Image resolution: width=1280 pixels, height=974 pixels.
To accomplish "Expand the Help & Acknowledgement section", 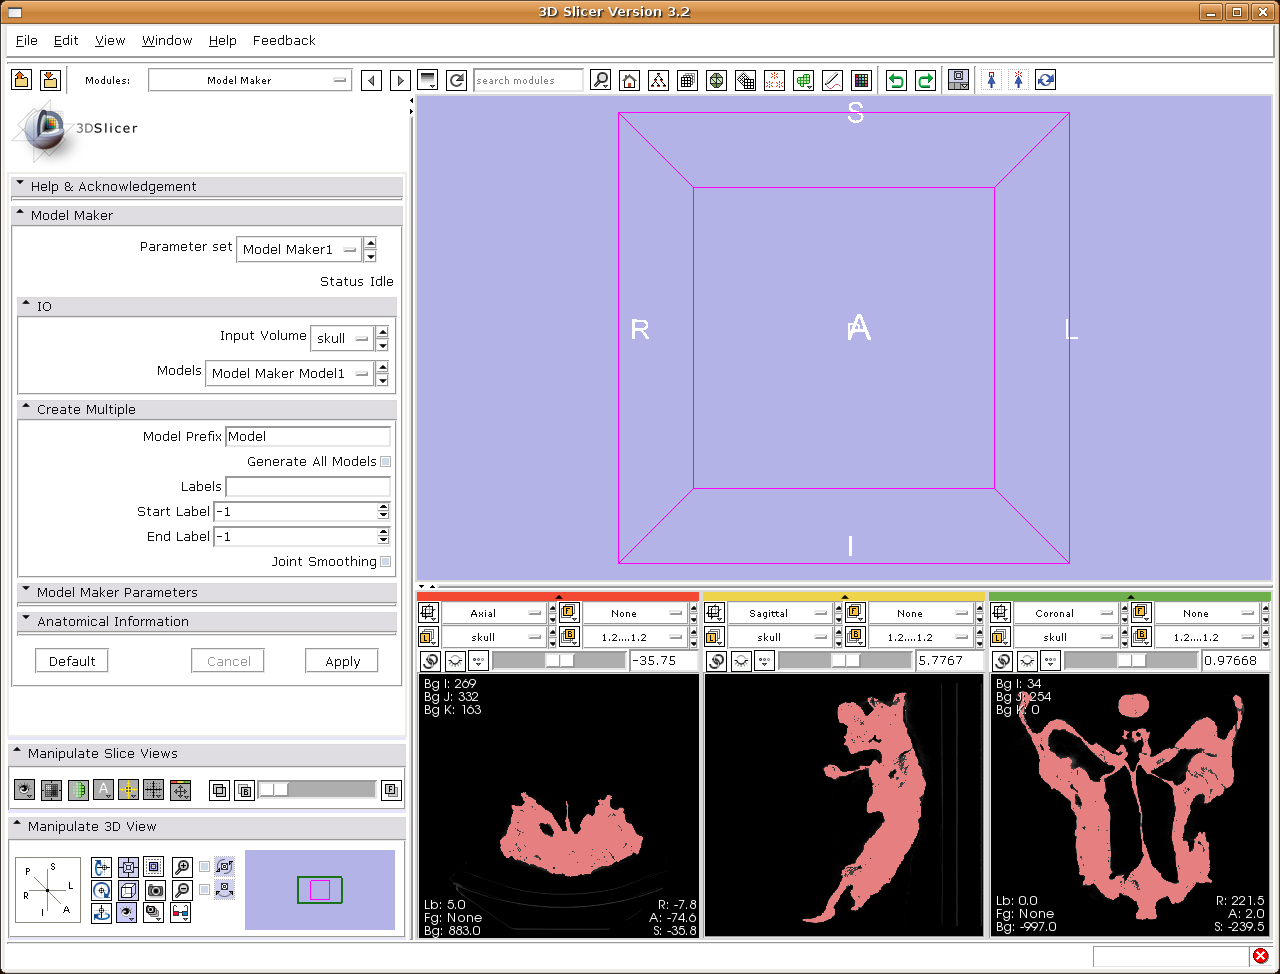I will 207,186.
